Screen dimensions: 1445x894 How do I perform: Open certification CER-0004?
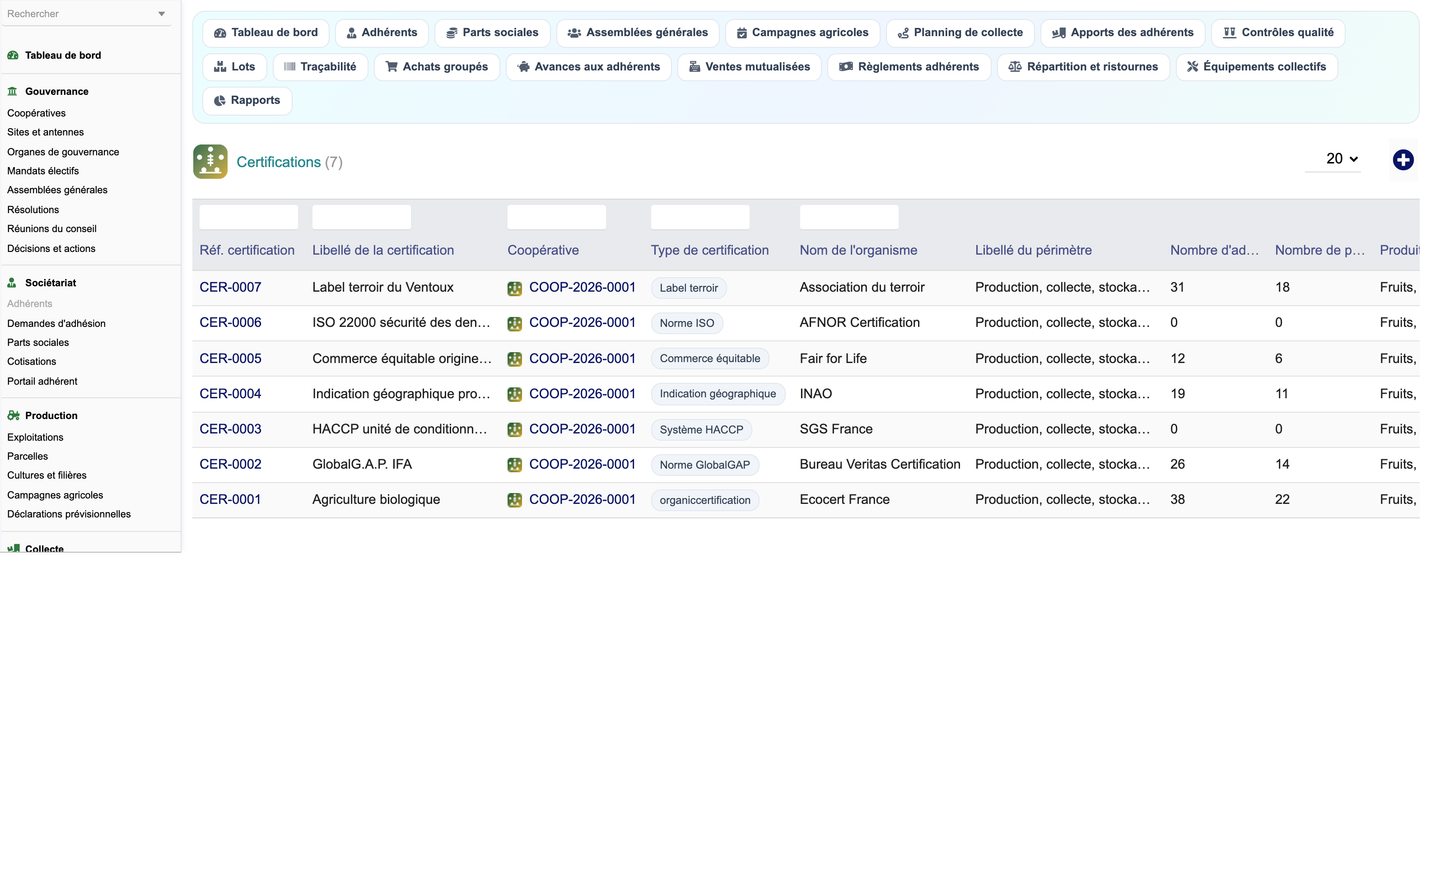(x=231, y=394)
